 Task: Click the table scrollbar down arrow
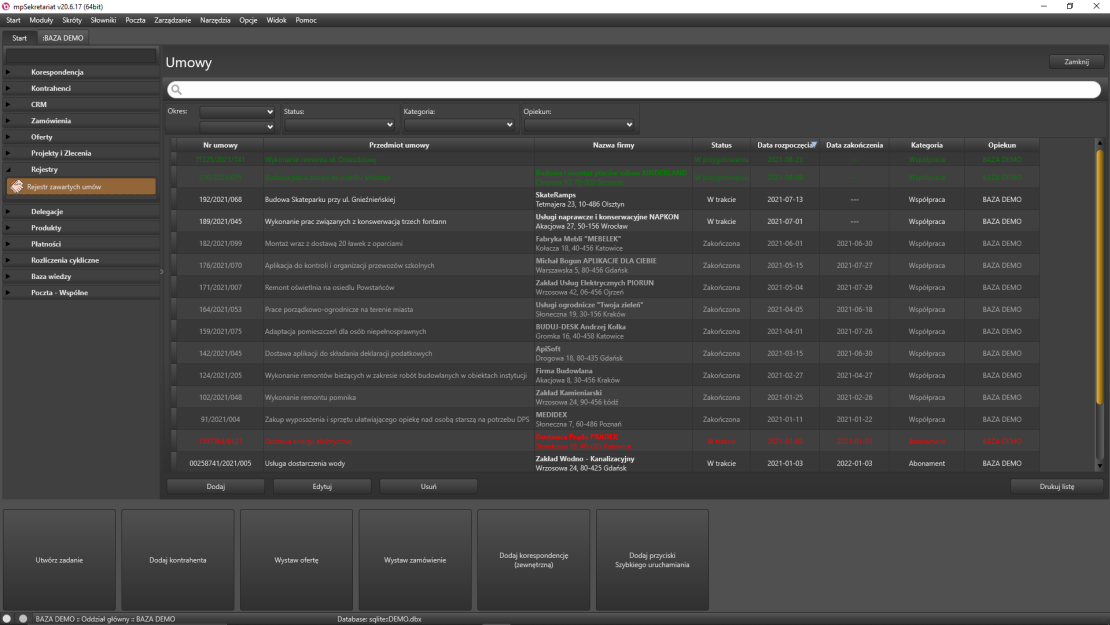click(1099, 466)
